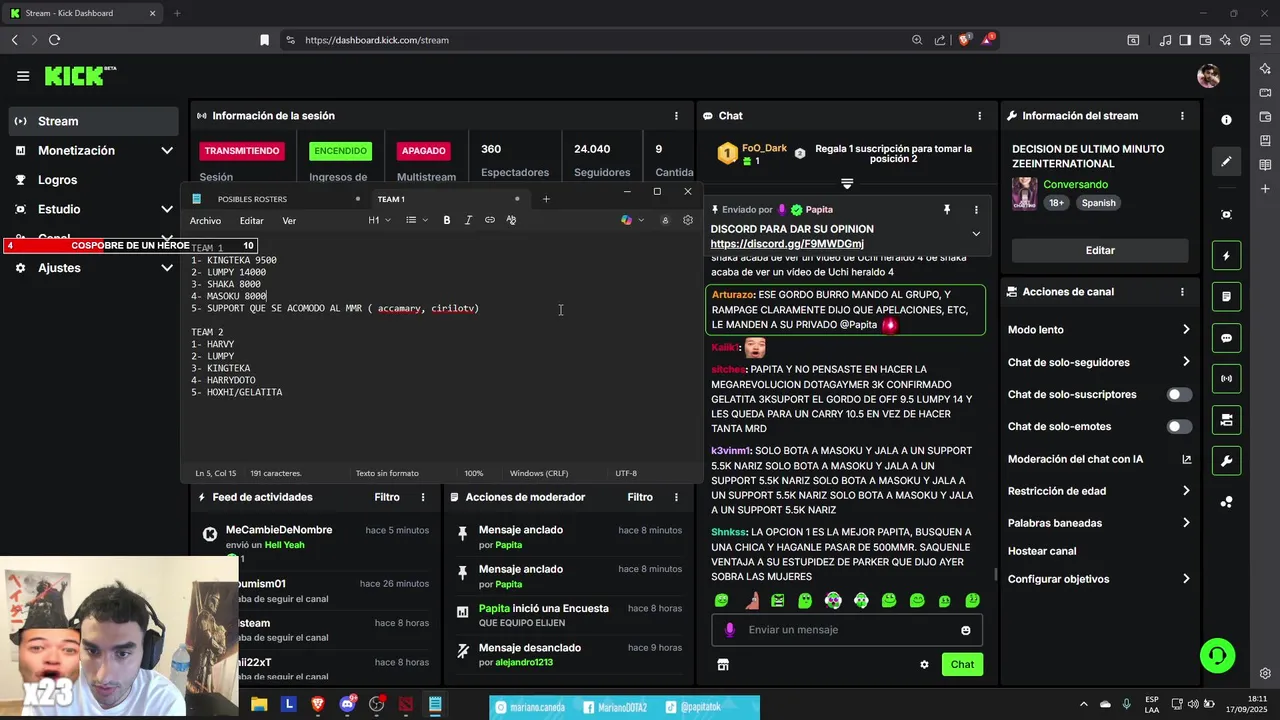Collapse the pinned message chevron
Viewport: 1280px width, 720px height.
(976, 234)
